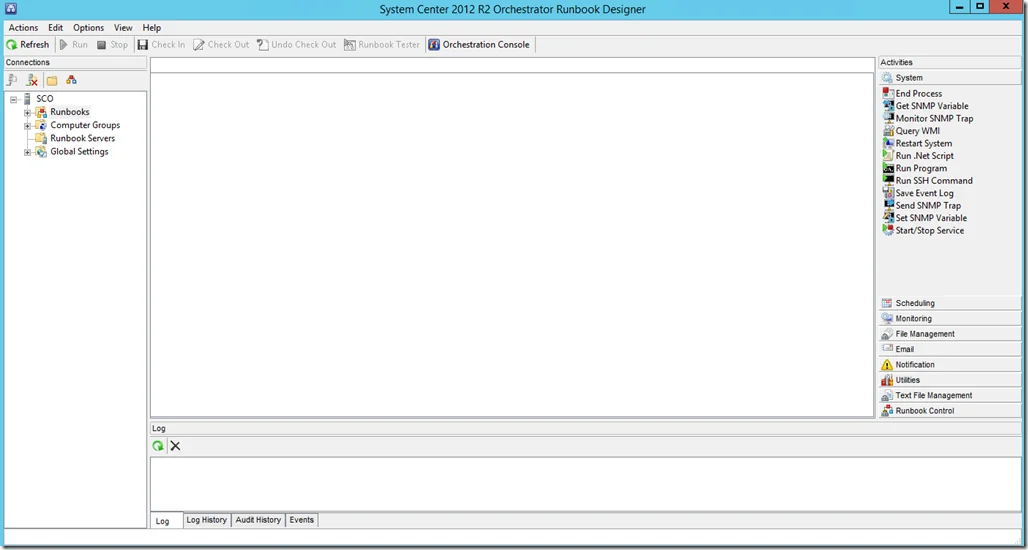Select the Monitor SNMP Trap activity
The height and width of the screenshot is (550, 1028).
[x=934, y=119]
